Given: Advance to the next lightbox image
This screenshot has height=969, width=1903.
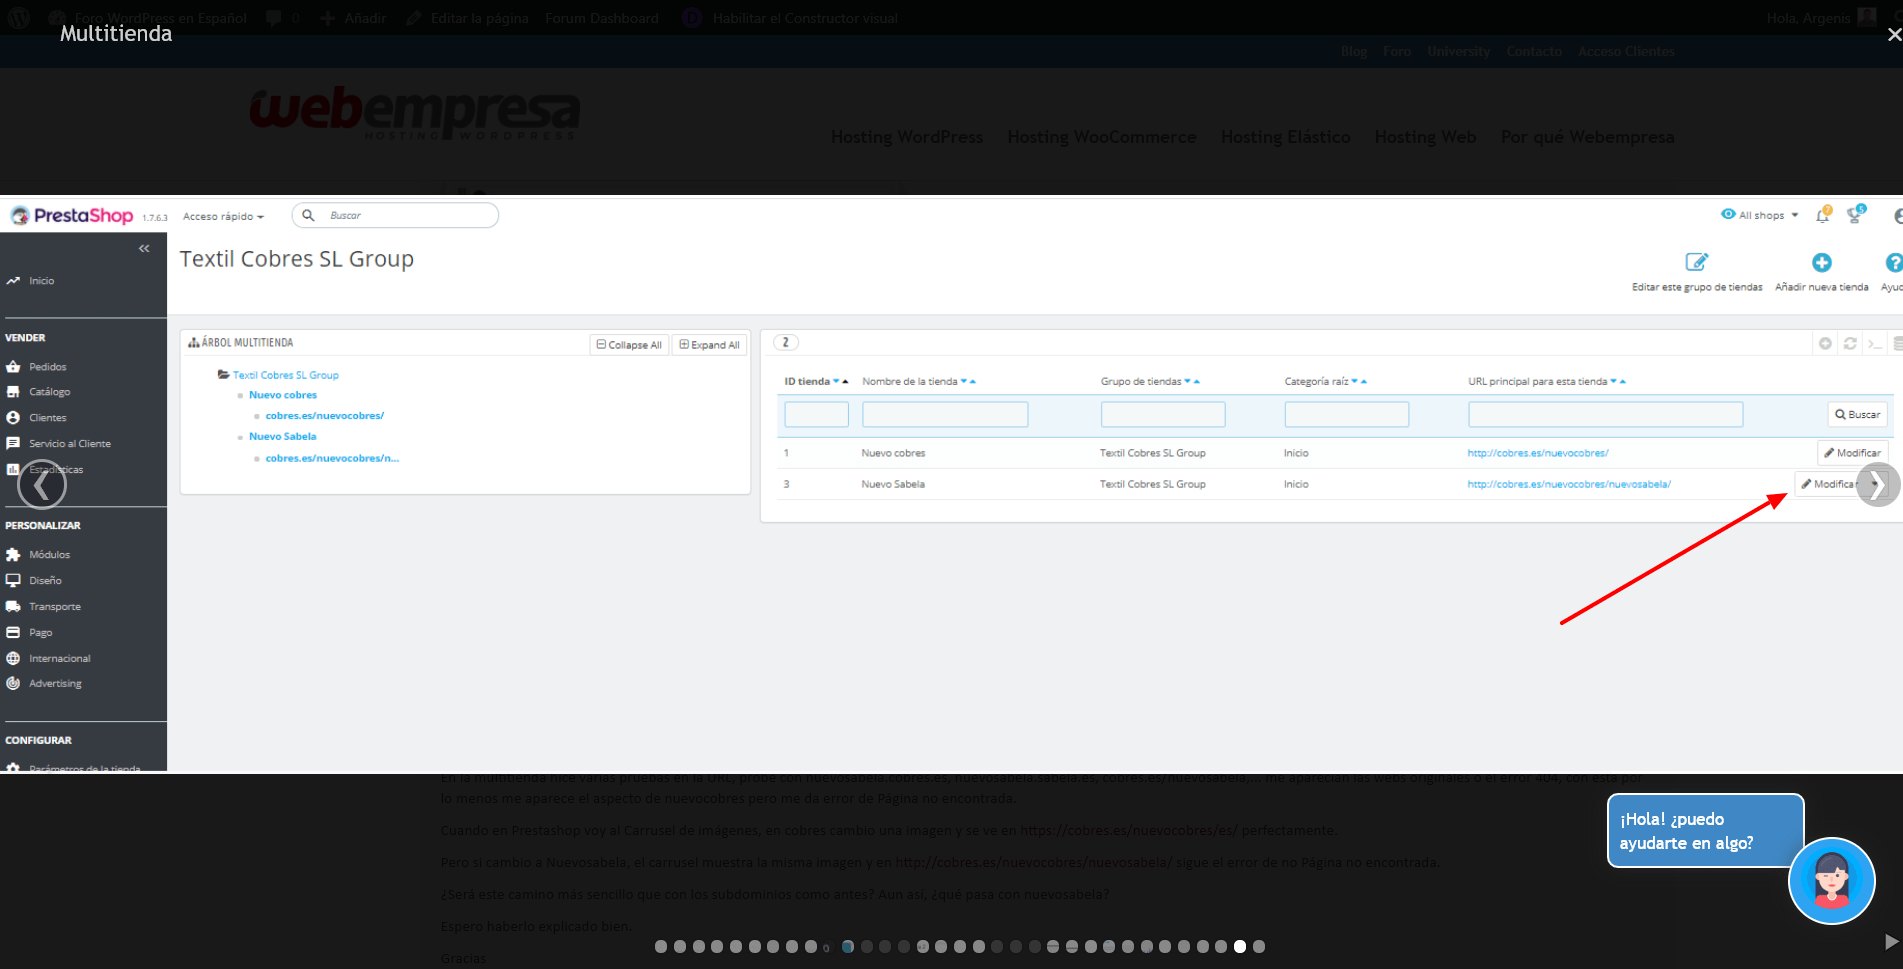Looking at the screenshot, I should pyautogui.click(x=1878, y=485).
